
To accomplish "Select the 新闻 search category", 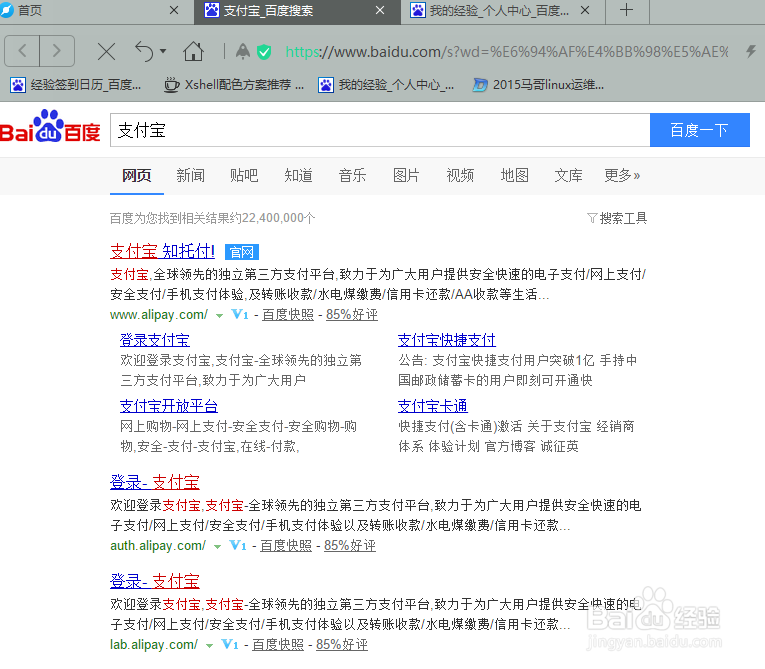I will pos(190,175).
